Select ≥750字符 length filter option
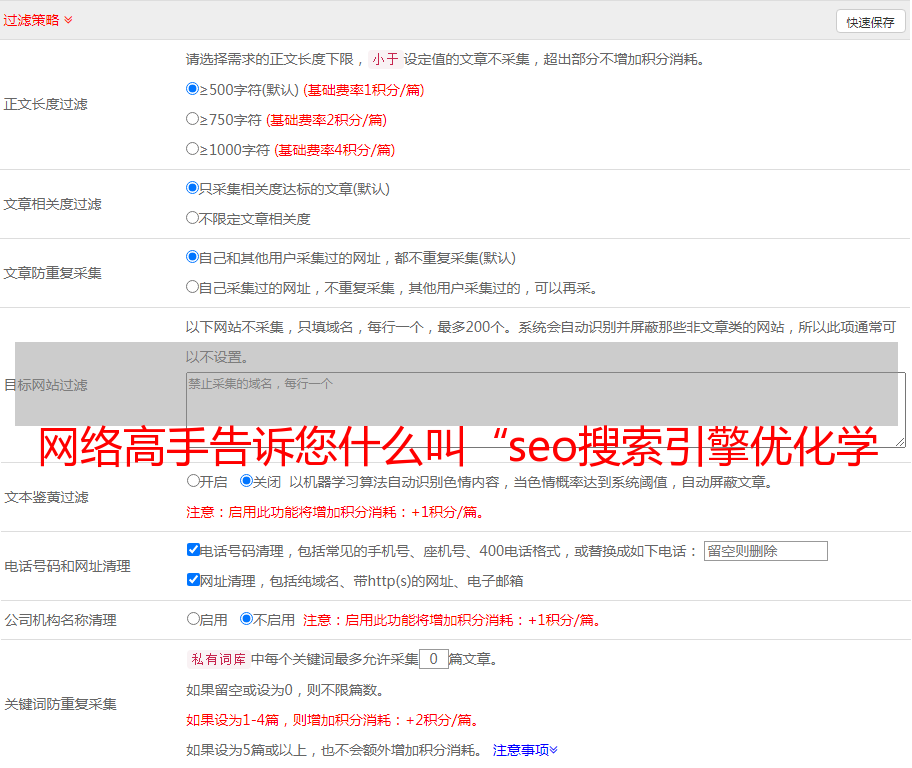Image resolution: width=912 pixels, height=768 pixels. click(193, 119)
